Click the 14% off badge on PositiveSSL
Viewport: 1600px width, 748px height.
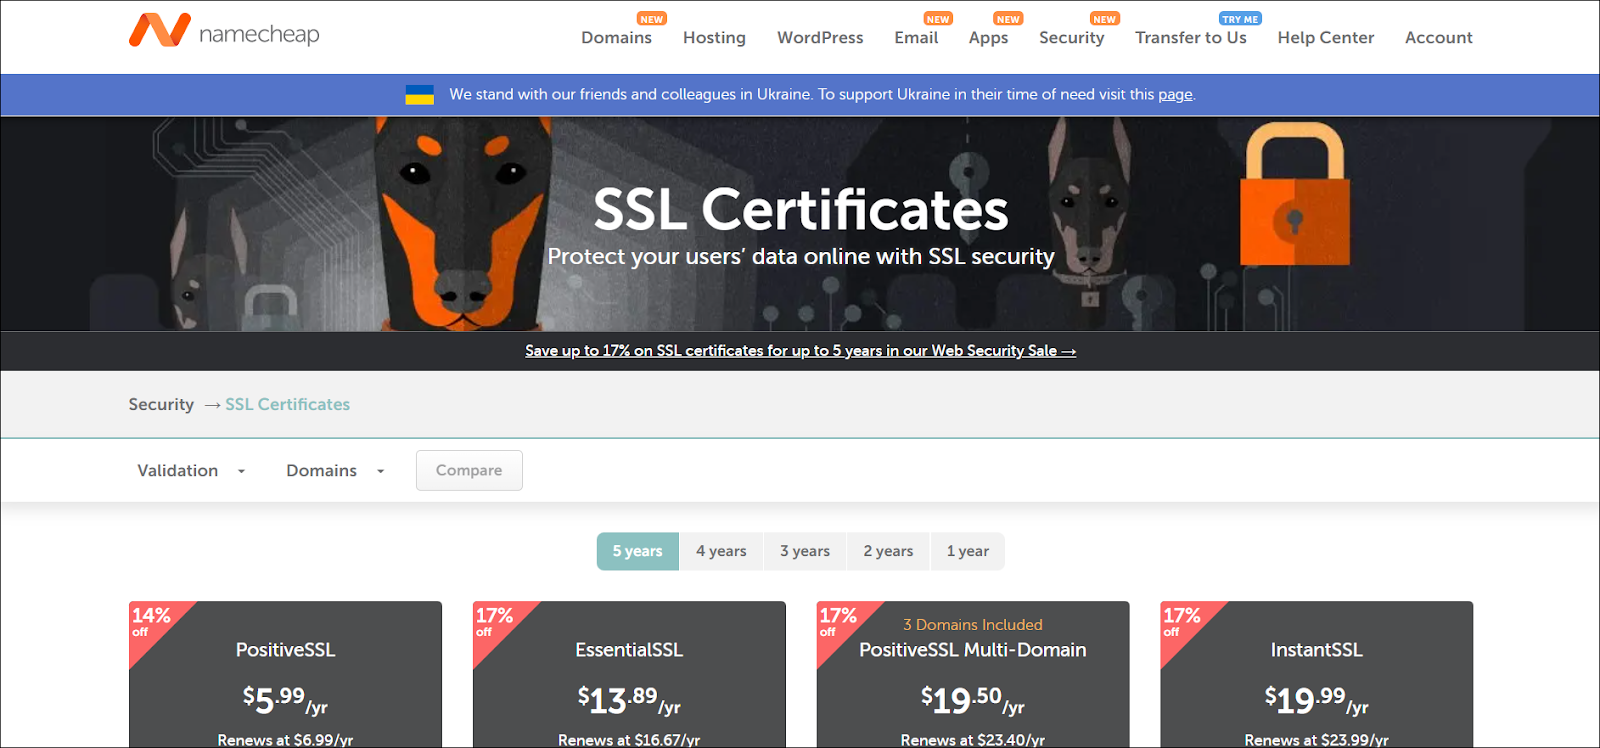click(152, 621)
